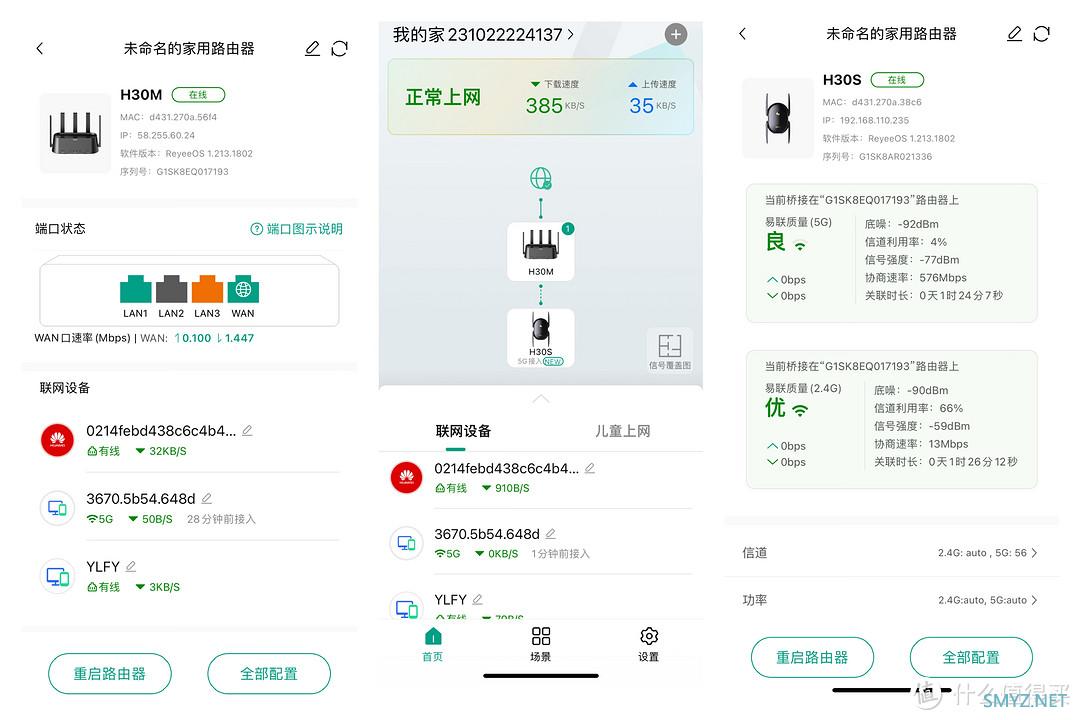
Task: Edit the router name on the H30S page
Action: tap(1015, 34)
